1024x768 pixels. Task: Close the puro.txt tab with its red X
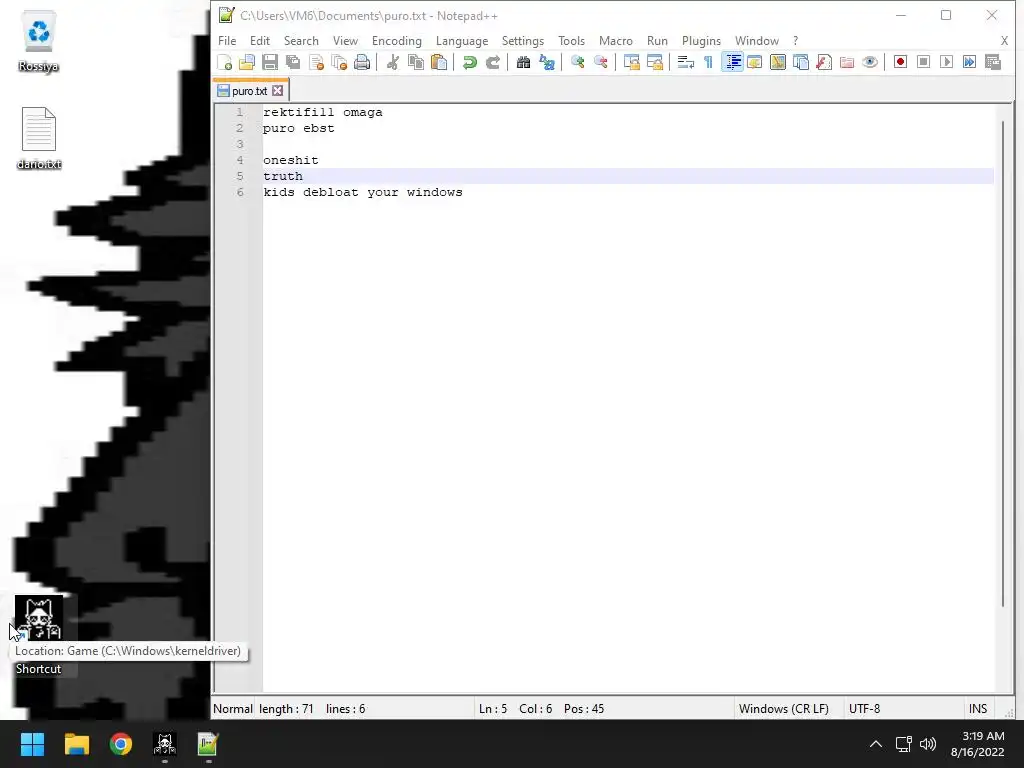(x=278, y=90)
